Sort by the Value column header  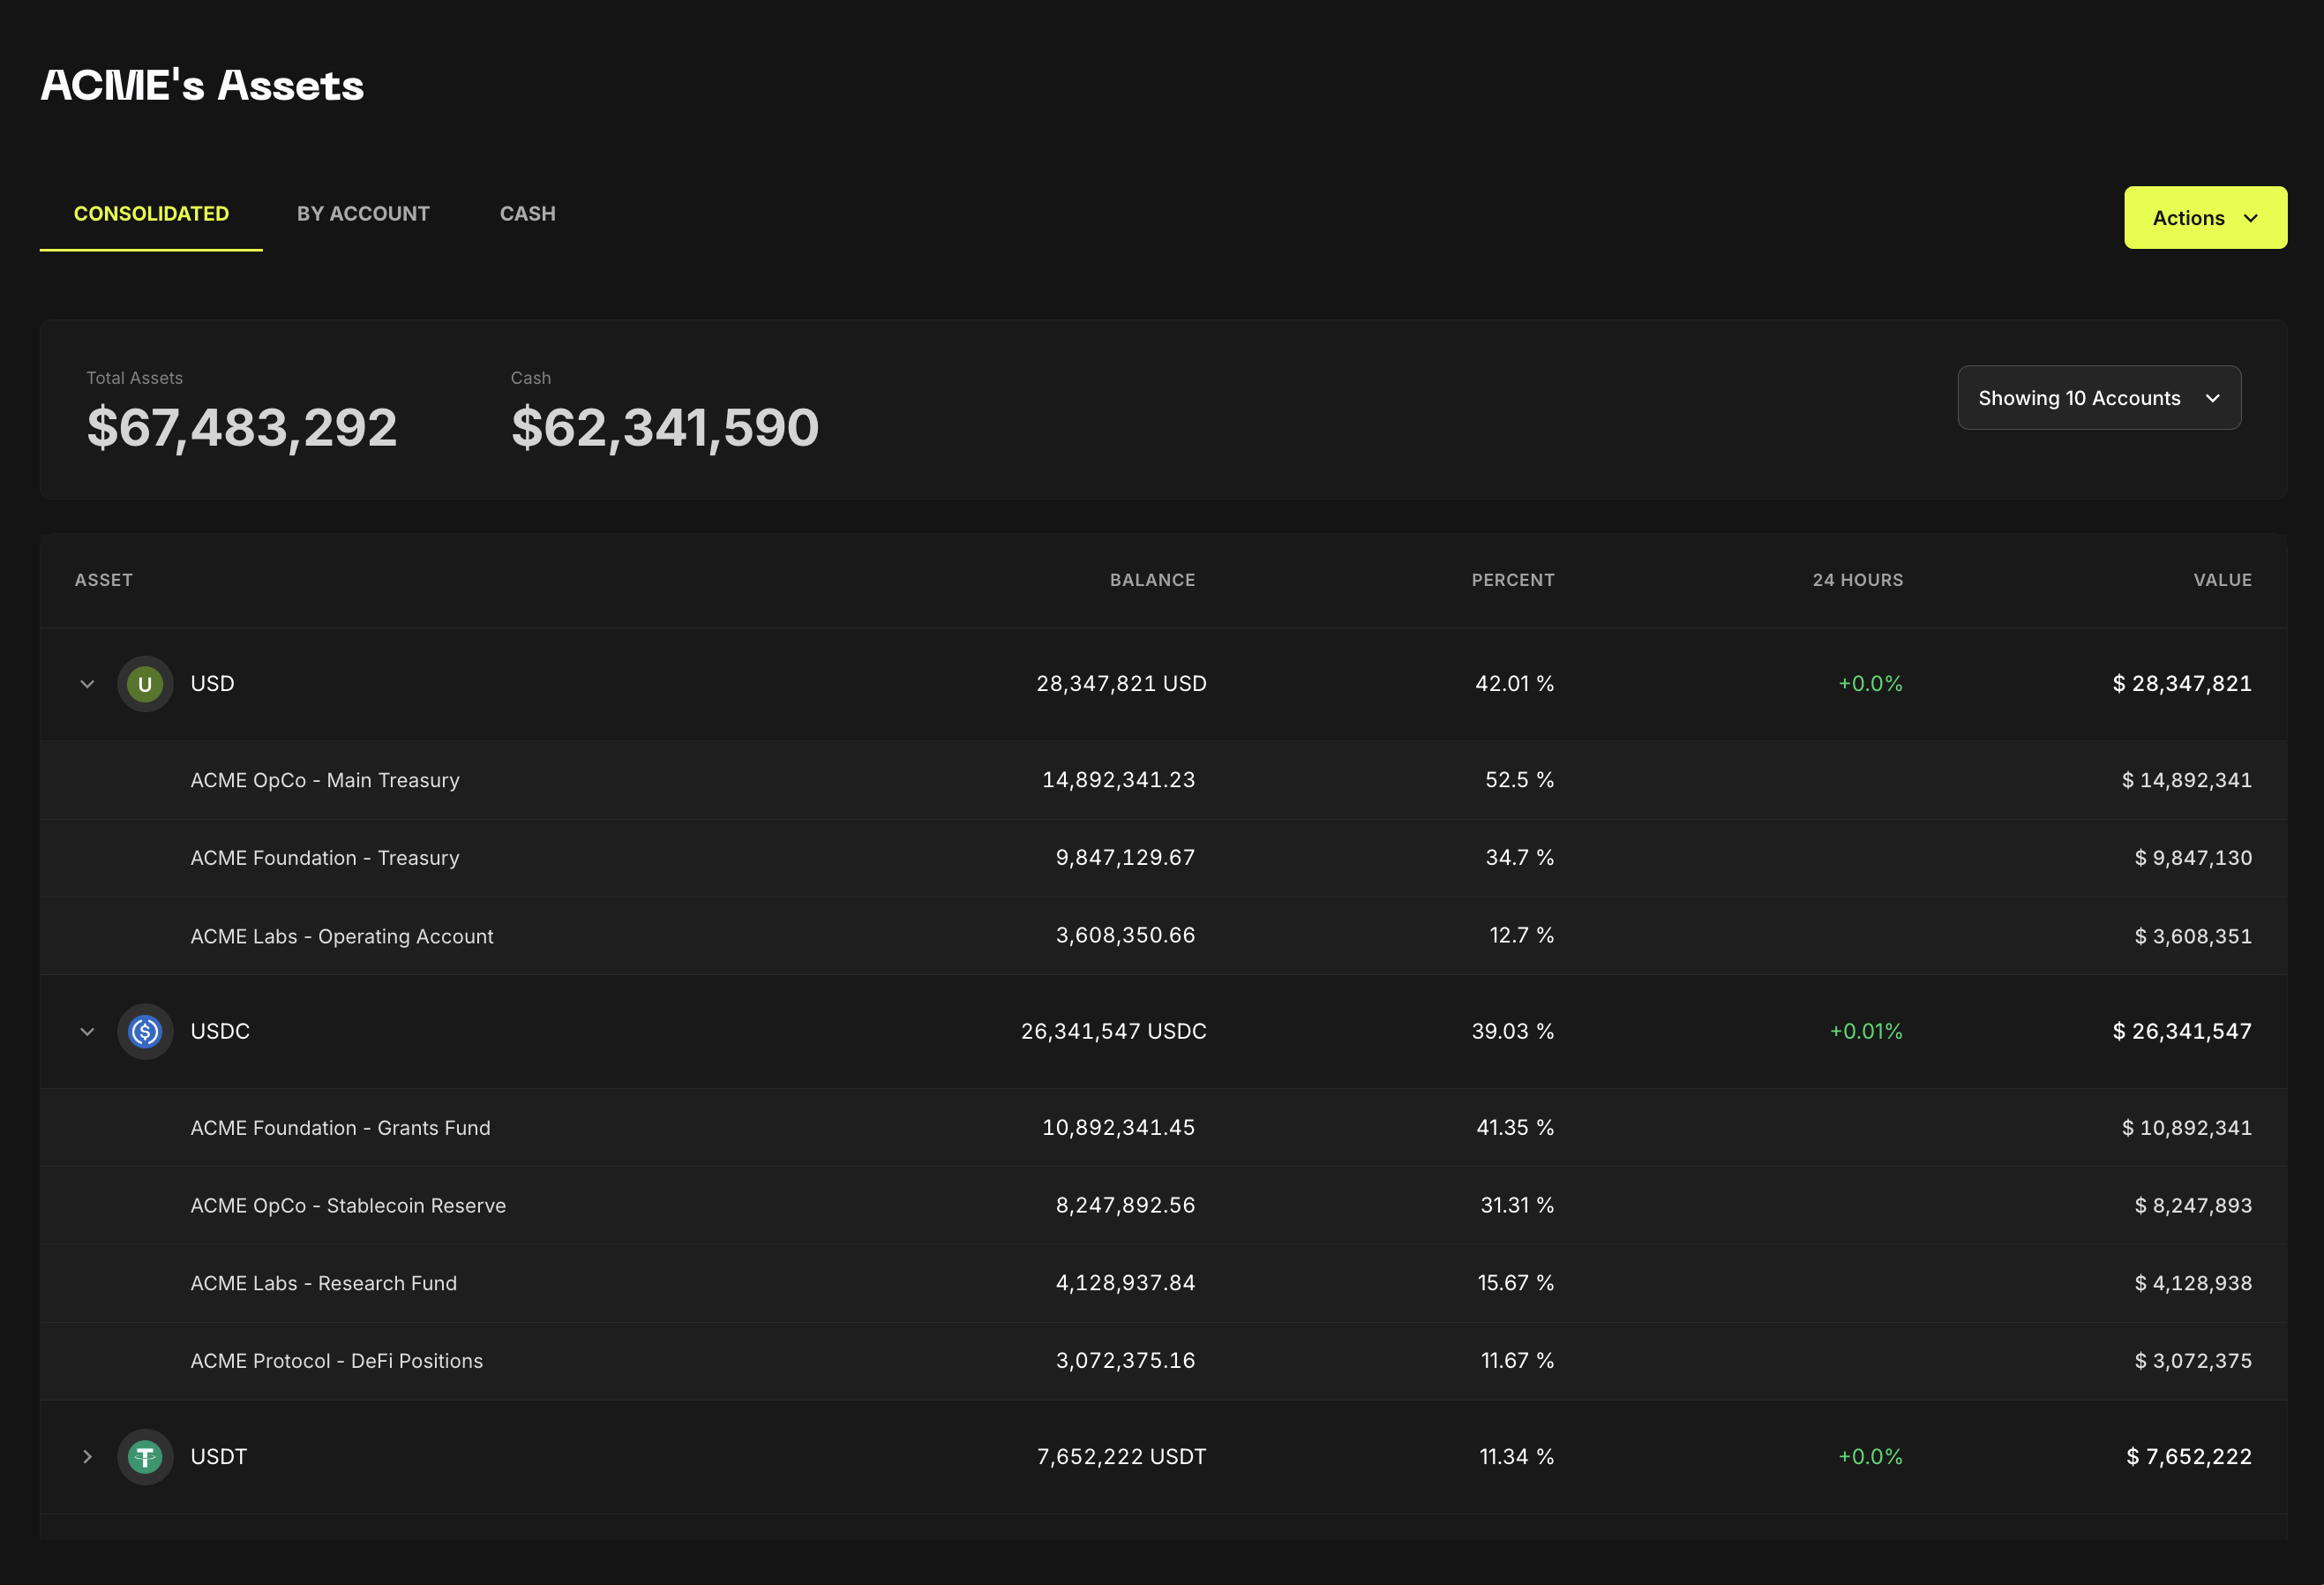click(x=2222, y=580)
